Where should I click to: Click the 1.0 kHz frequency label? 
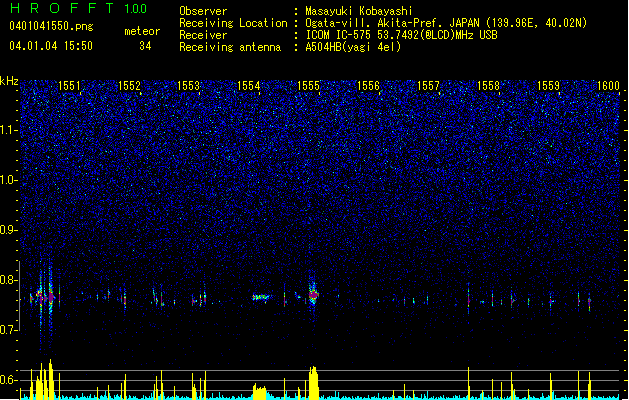pos(9,180)
